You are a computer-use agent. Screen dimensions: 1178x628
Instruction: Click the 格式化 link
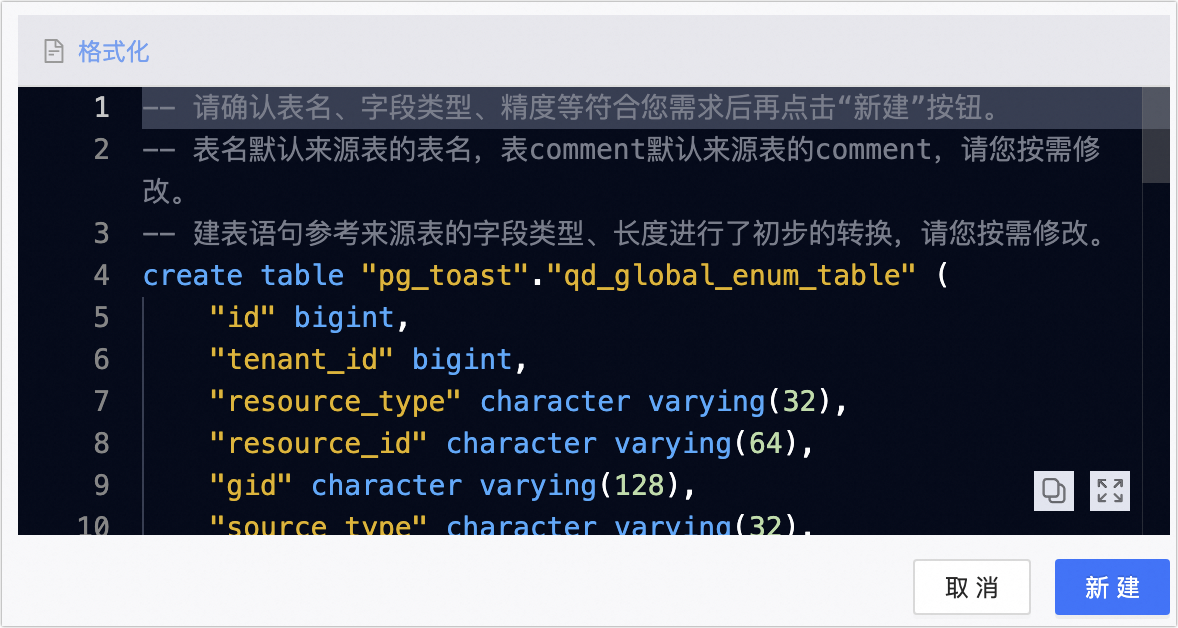click(x=113, y=52)
